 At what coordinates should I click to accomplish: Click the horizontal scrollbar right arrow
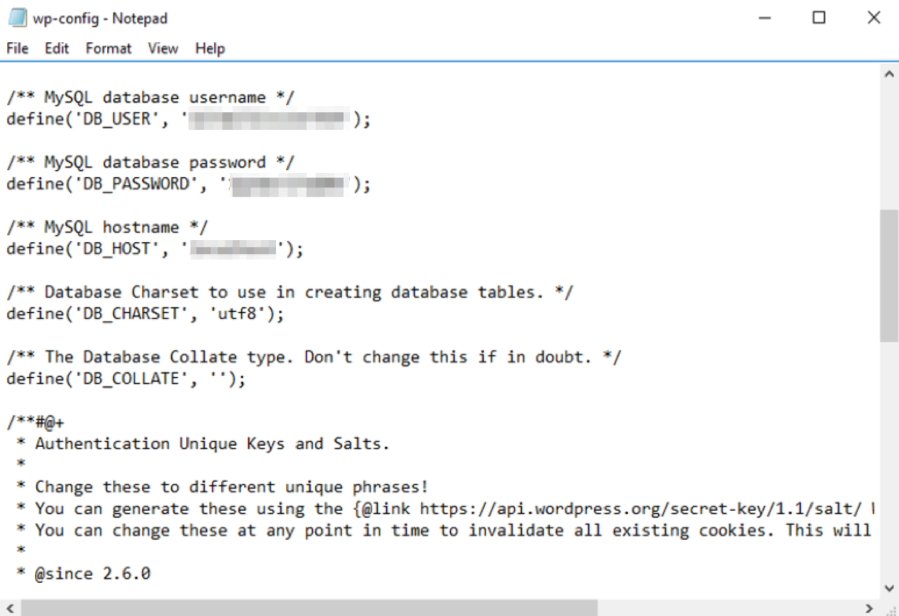click(869, 608)
